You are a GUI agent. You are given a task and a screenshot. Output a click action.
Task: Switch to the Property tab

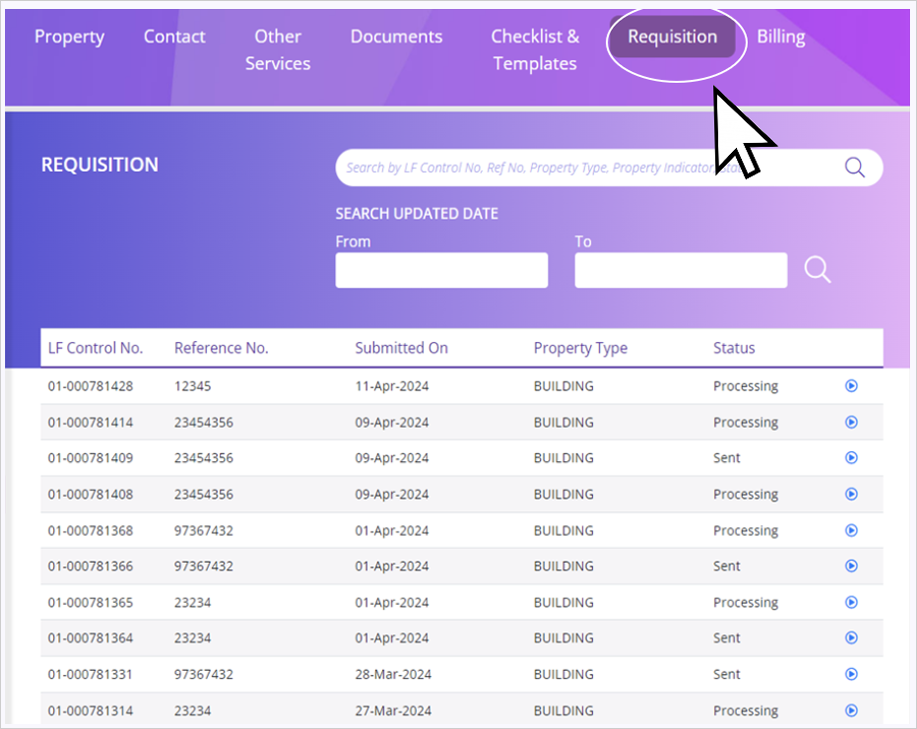(x=69, y=37)
